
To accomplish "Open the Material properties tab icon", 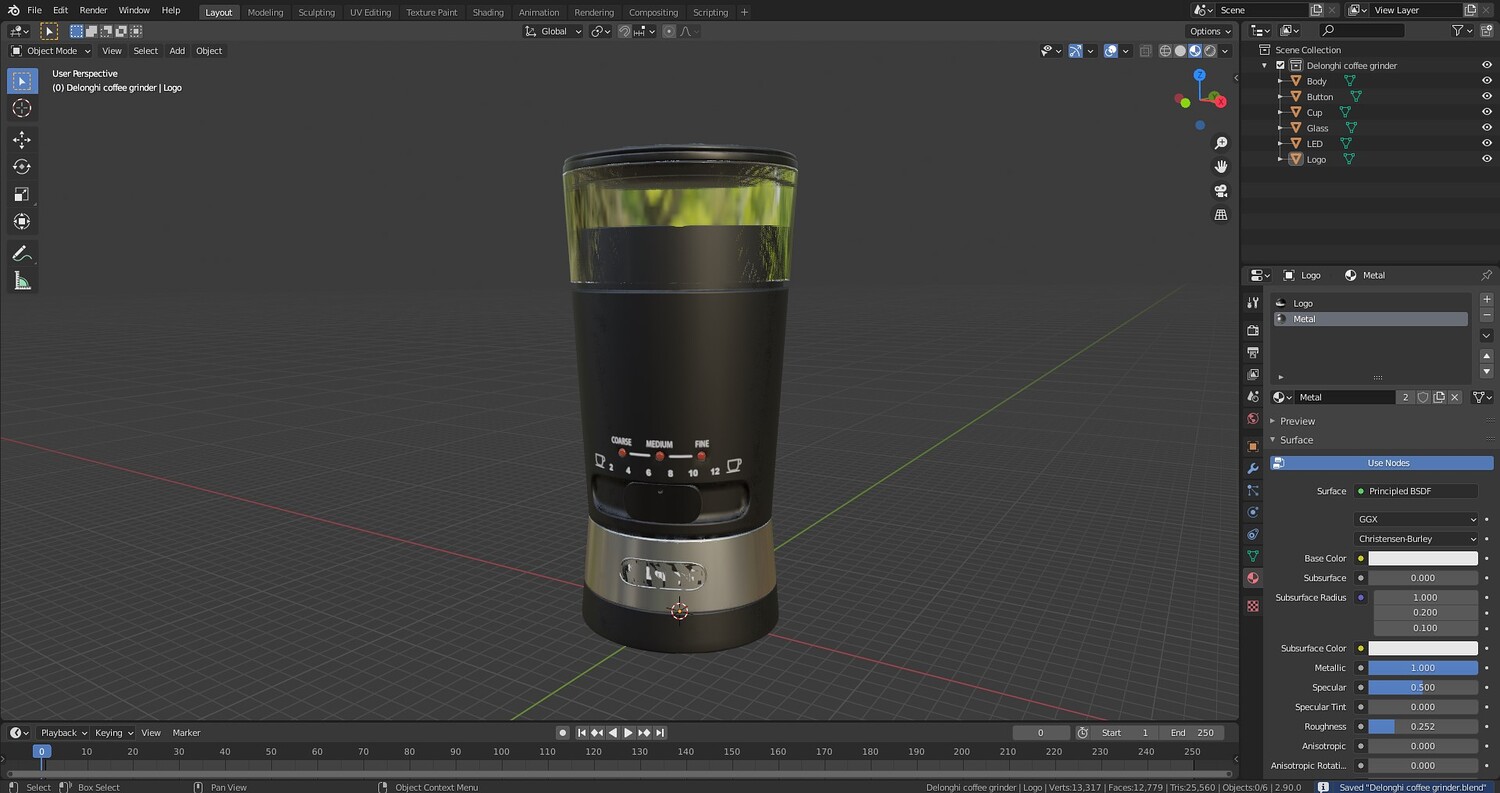I will pos(1253,578).
